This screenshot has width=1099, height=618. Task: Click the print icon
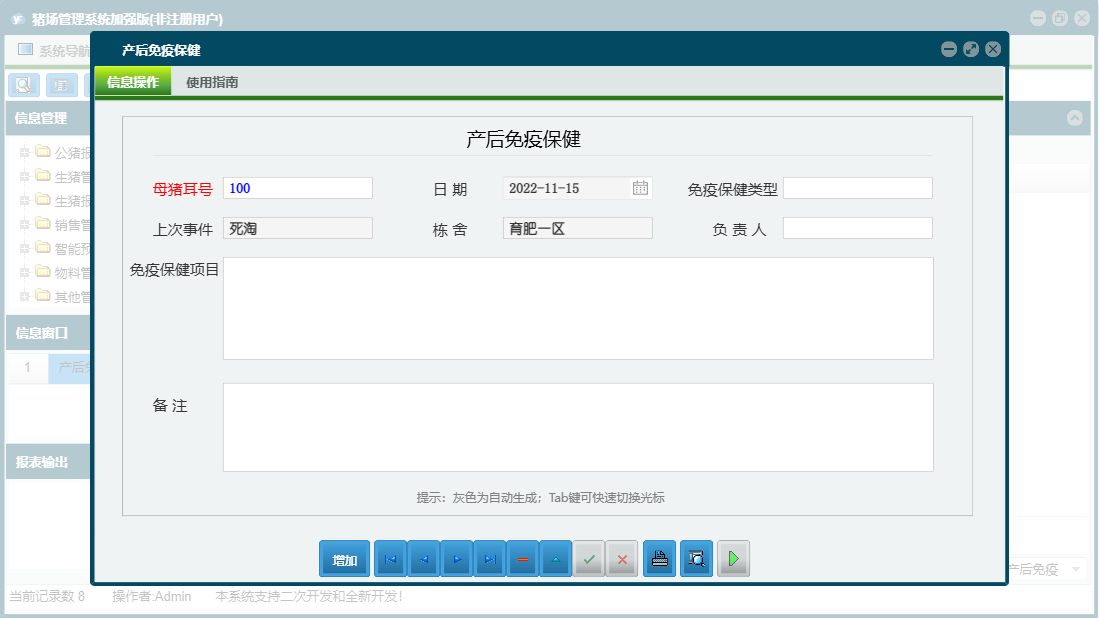(x=659, y=559)
